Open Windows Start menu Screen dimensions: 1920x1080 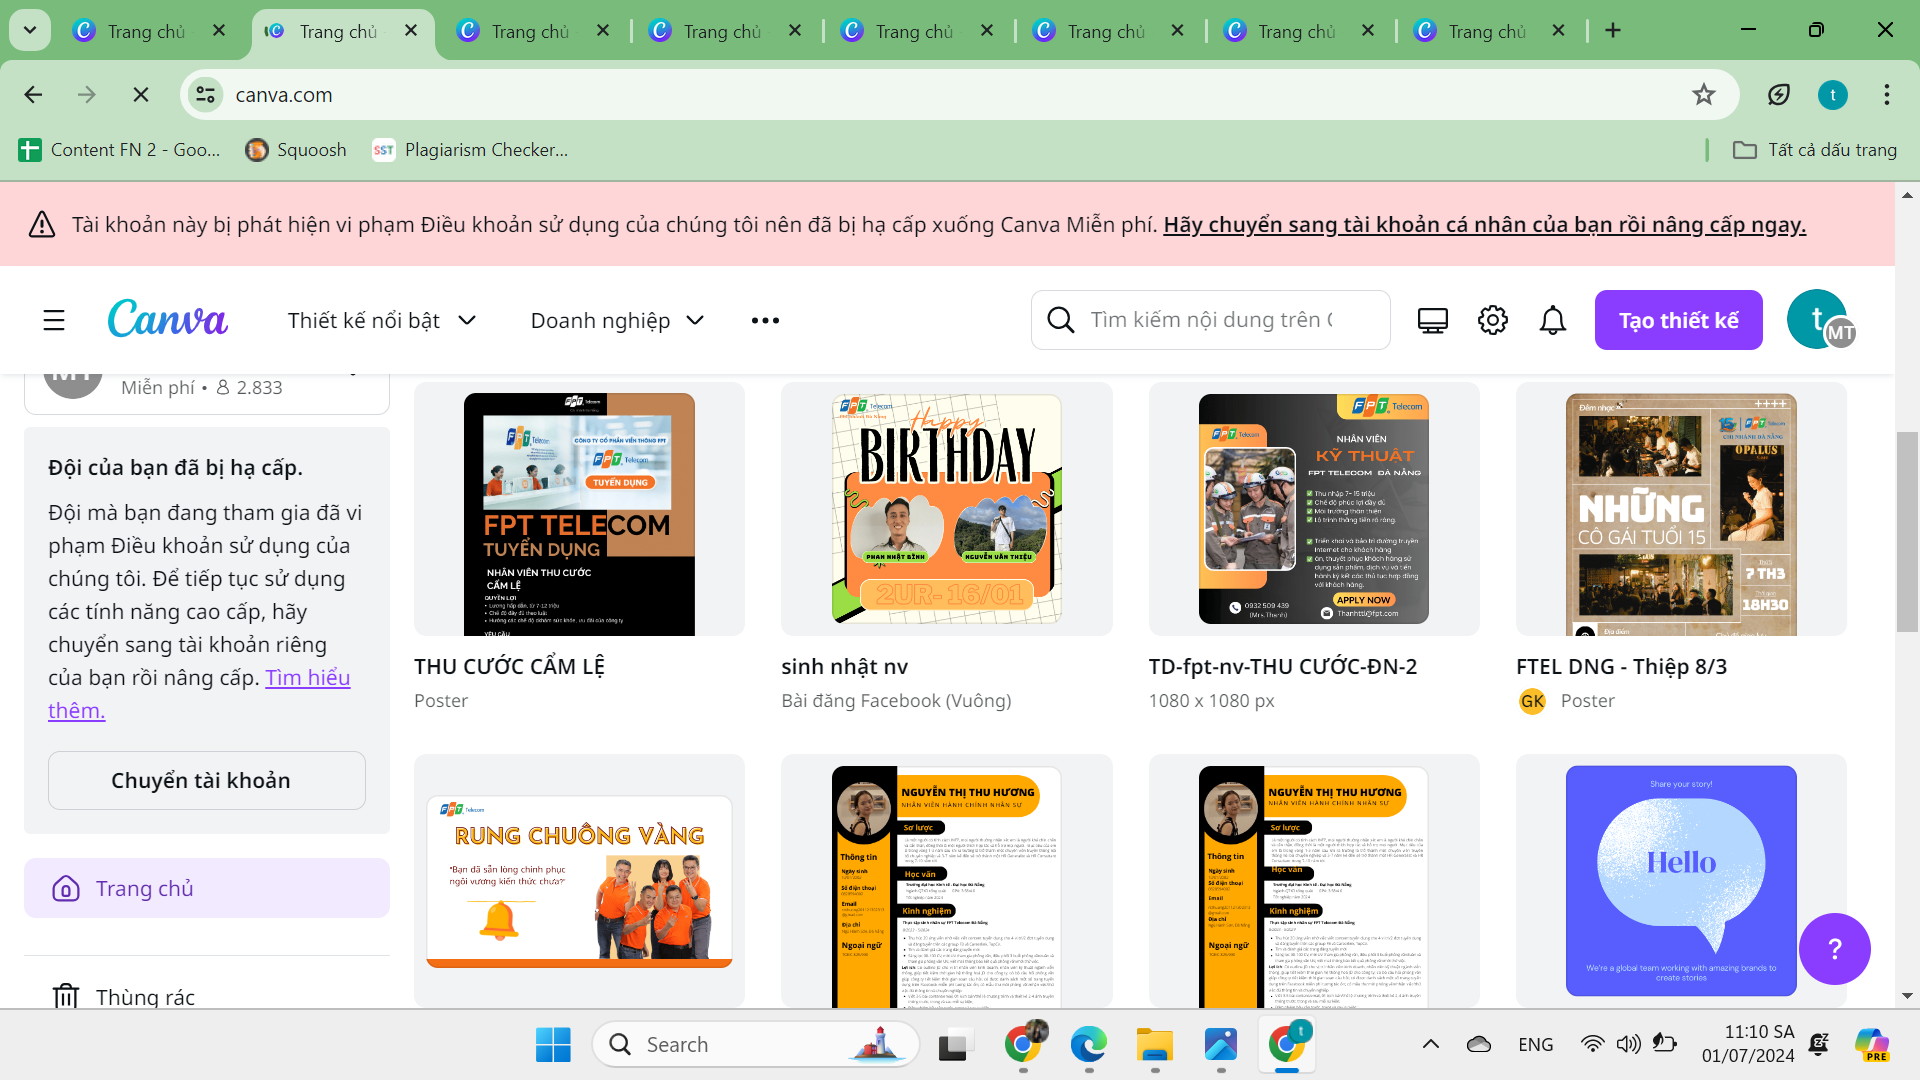553,1044
